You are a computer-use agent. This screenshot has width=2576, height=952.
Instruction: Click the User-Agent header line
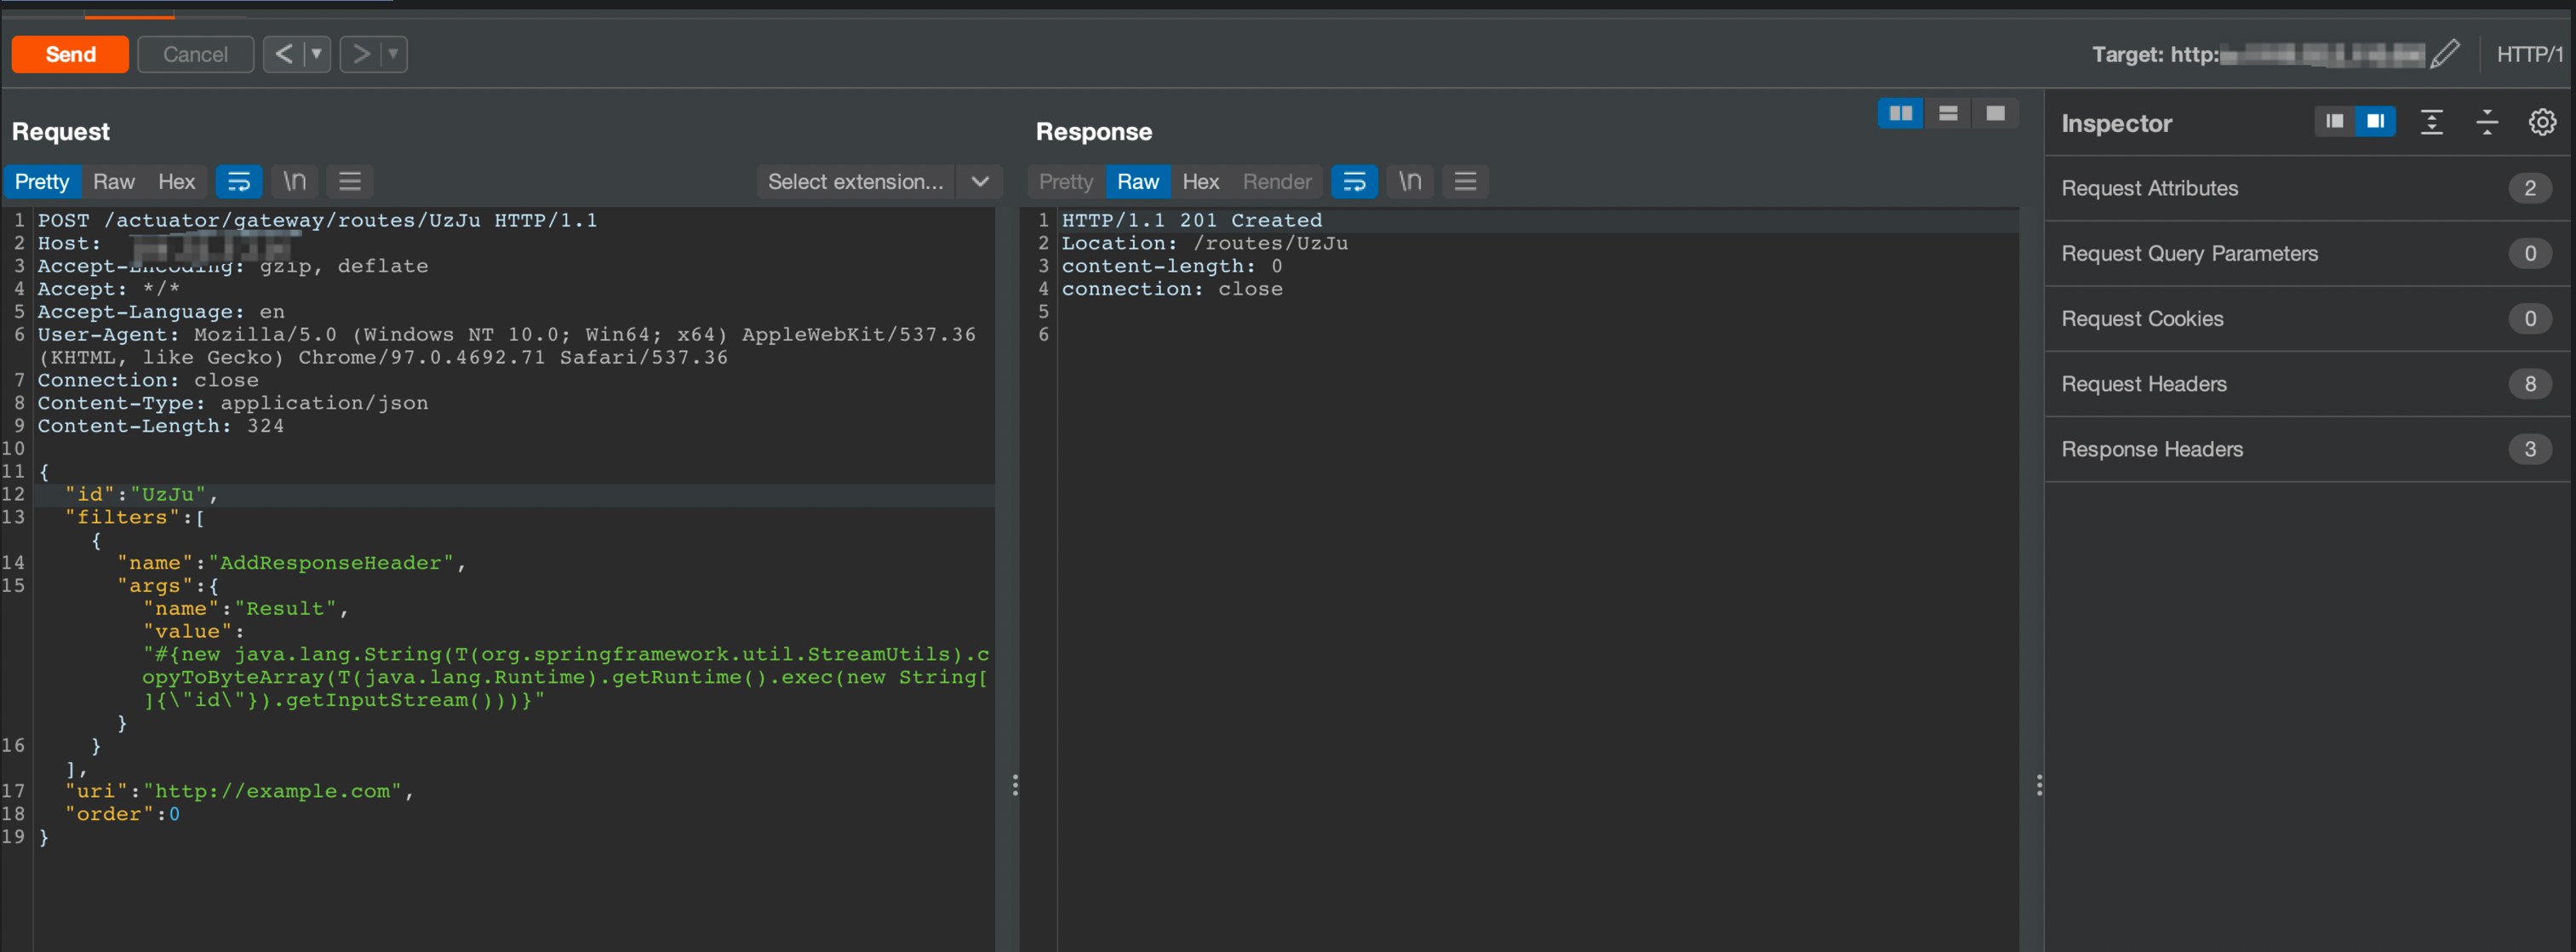click(506, 346)
